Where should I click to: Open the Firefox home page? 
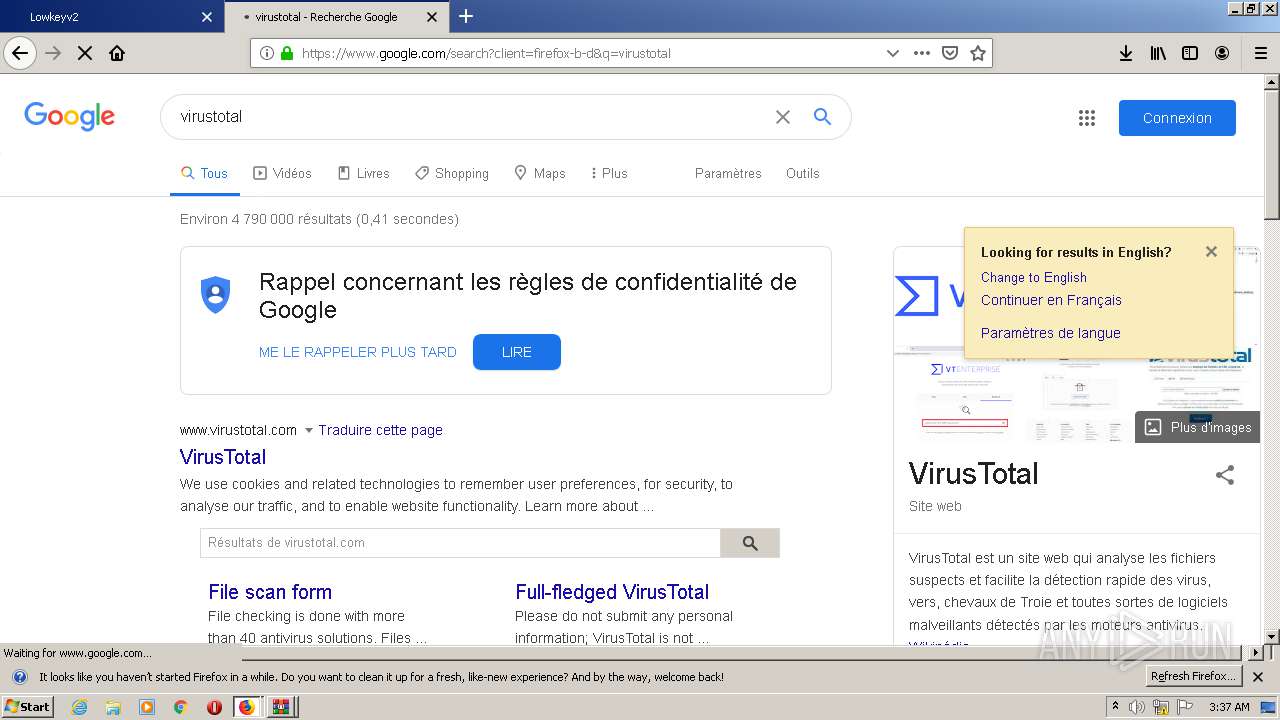coord(117,53)
